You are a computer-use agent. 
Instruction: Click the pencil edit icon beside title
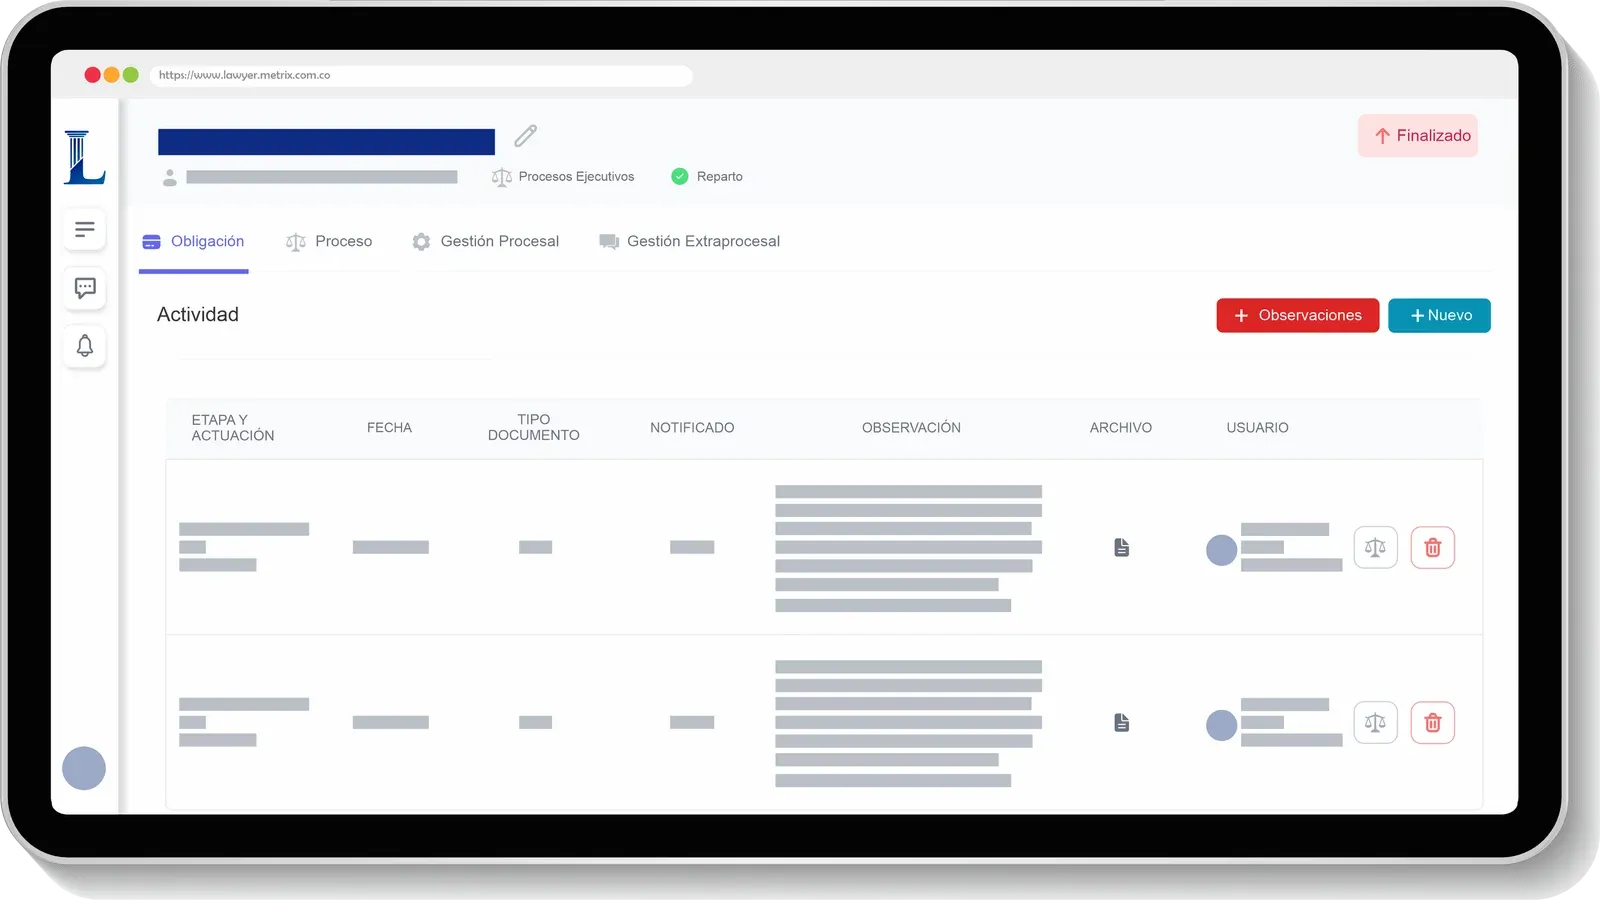click(x=526, y=136)
